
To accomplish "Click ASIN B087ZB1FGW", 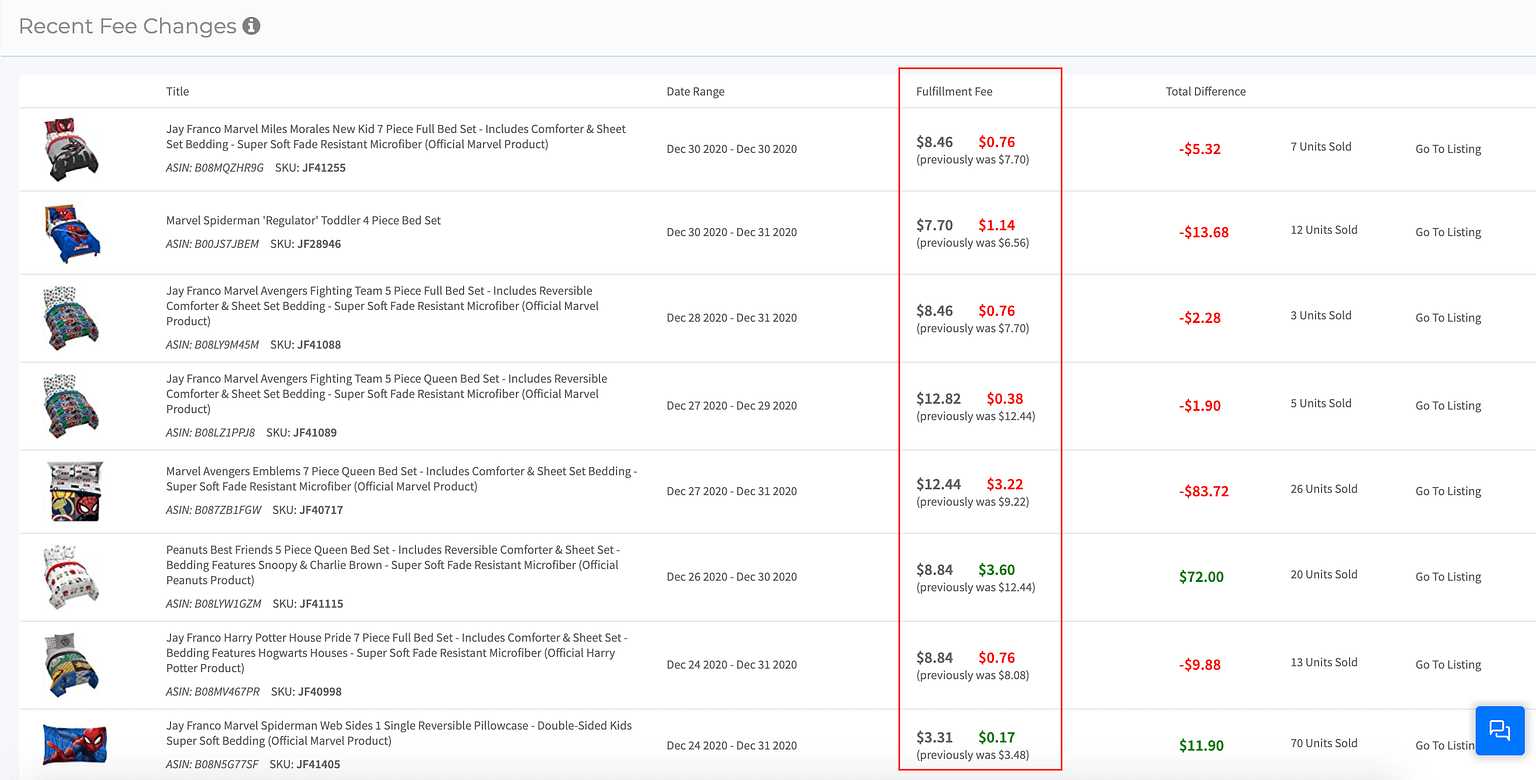I will tap(213, 510).
